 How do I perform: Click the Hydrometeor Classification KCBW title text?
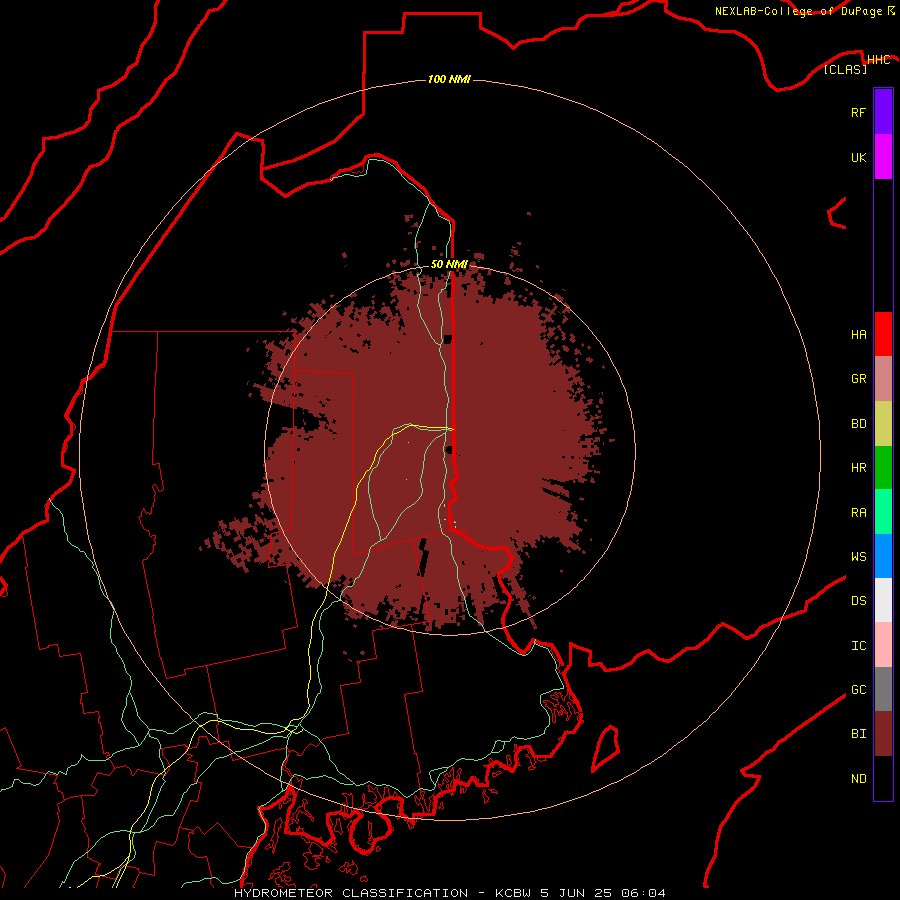[449, 893]
